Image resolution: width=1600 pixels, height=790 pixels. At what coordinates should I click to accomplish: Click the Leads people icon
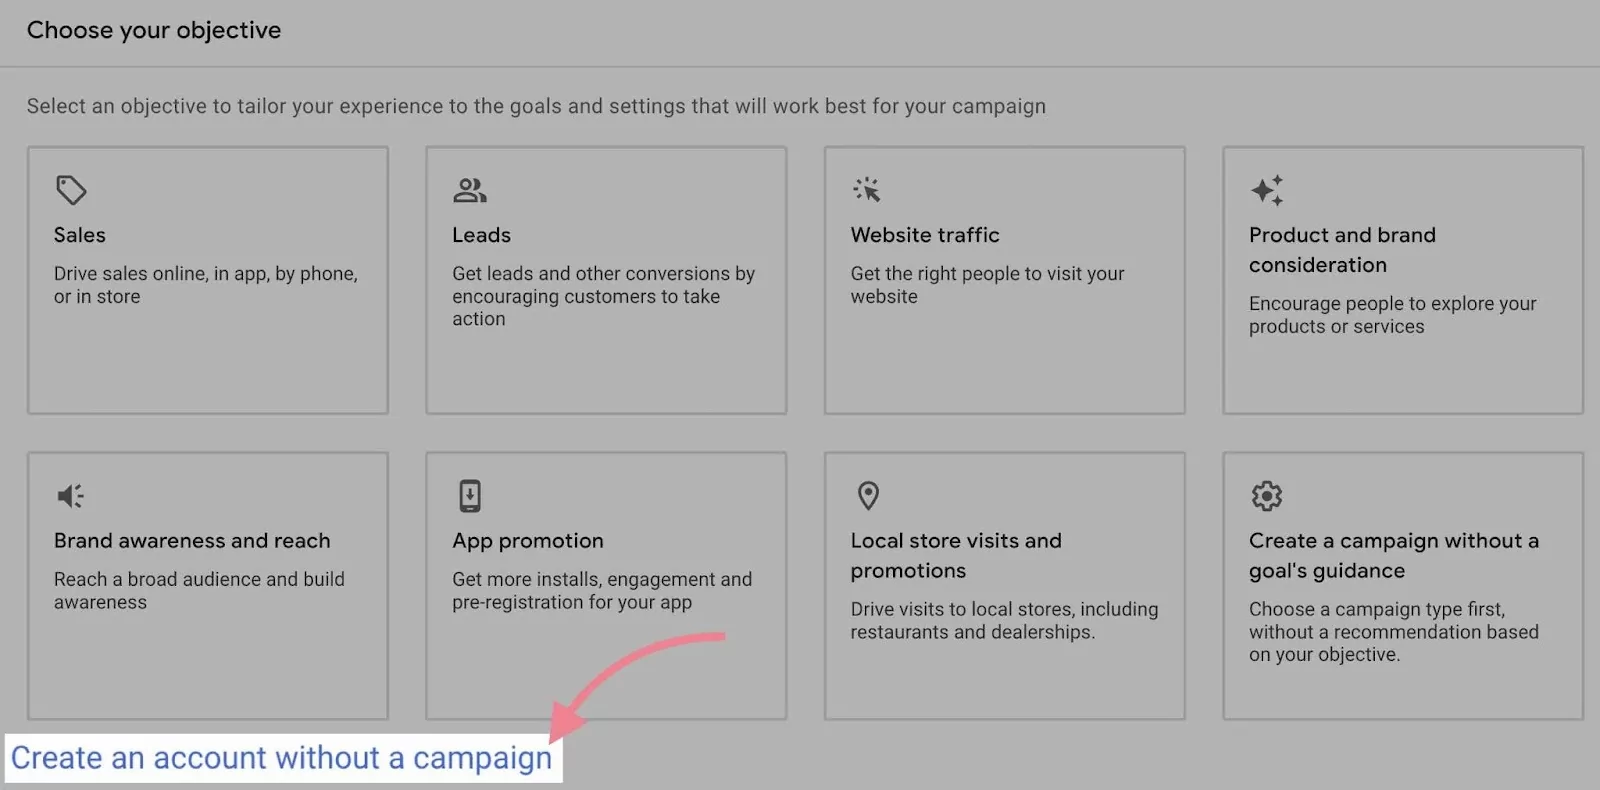click(469, 190)
